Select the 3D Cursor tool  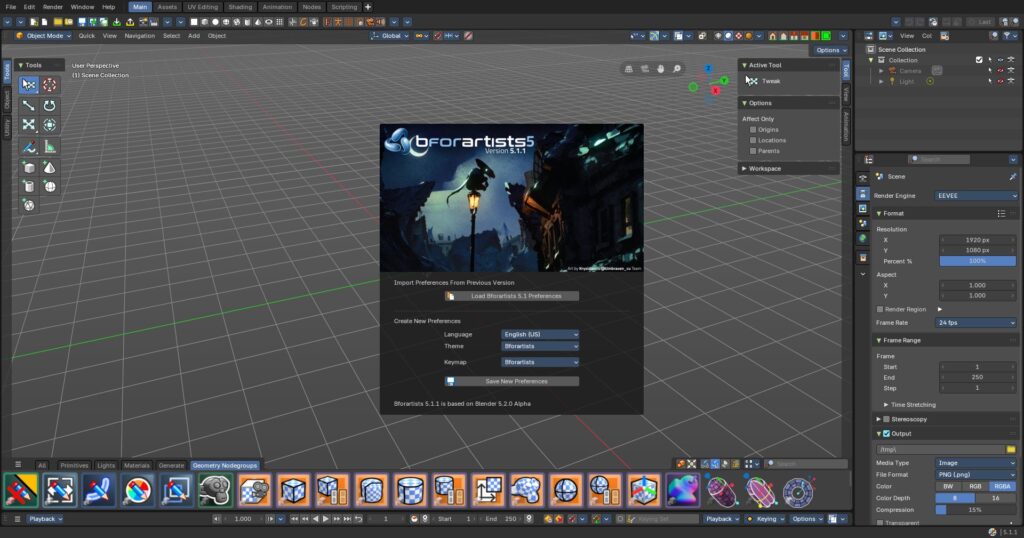tap(50, 84)
